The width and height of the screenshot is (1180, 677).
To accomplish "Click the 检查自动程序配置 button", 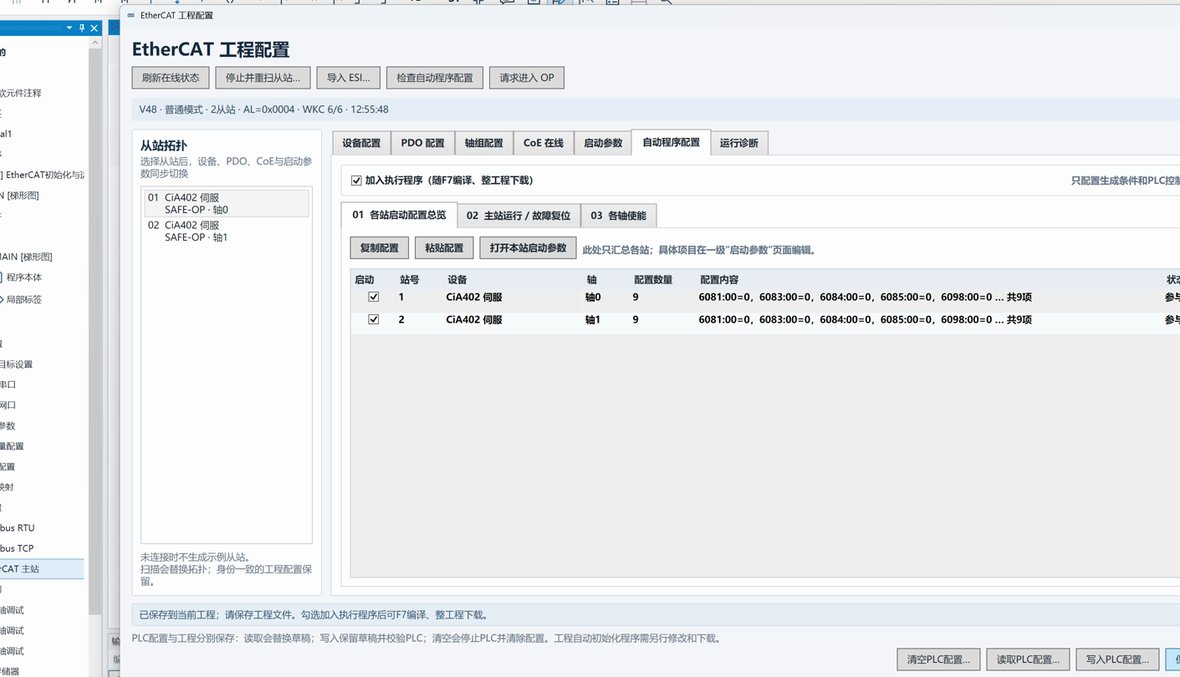I will click(435, 77).
